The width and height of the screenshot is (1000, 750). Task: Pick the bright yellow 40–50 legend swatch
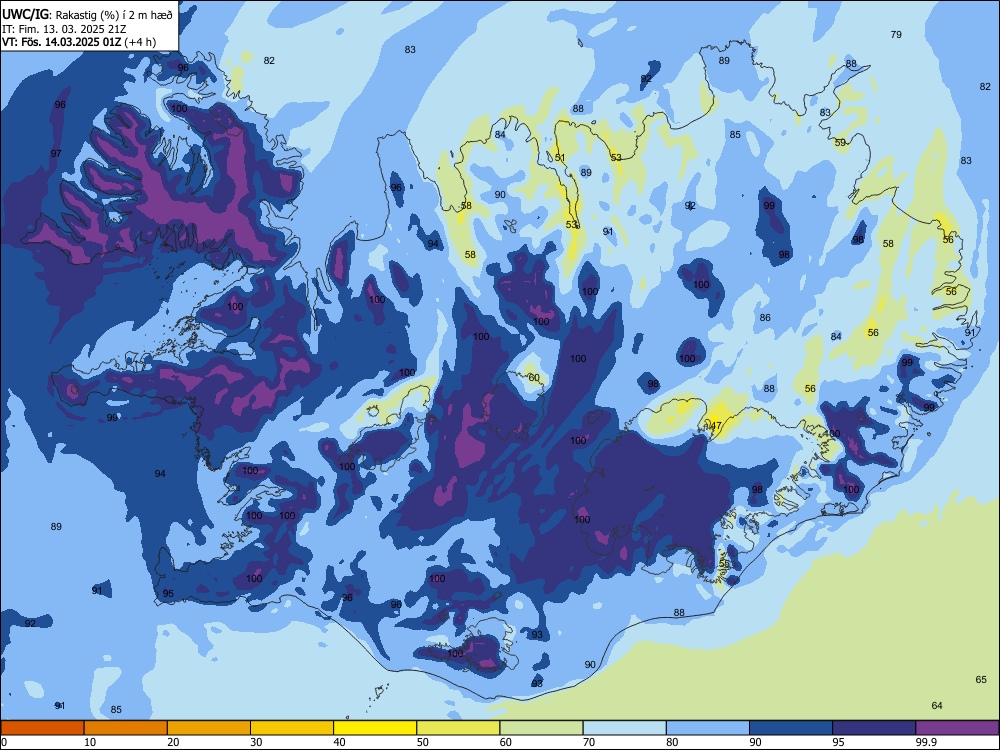[x=375, y=728]
